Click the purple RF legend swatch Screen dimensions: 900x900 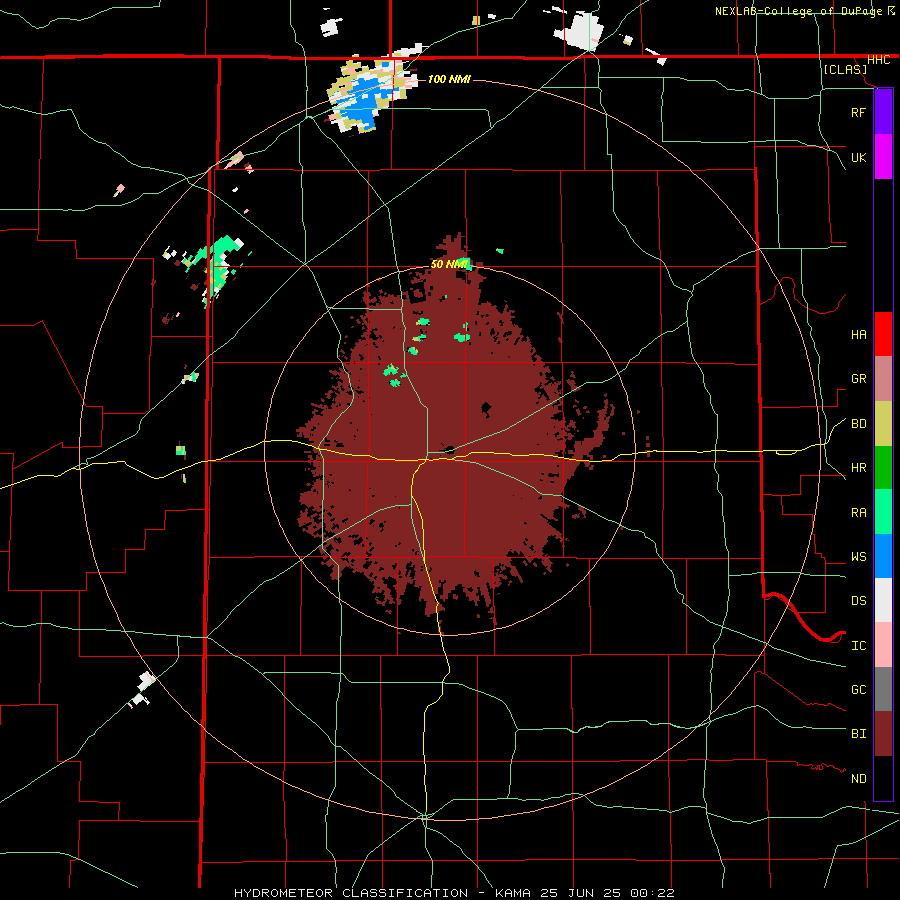(883, 112)
